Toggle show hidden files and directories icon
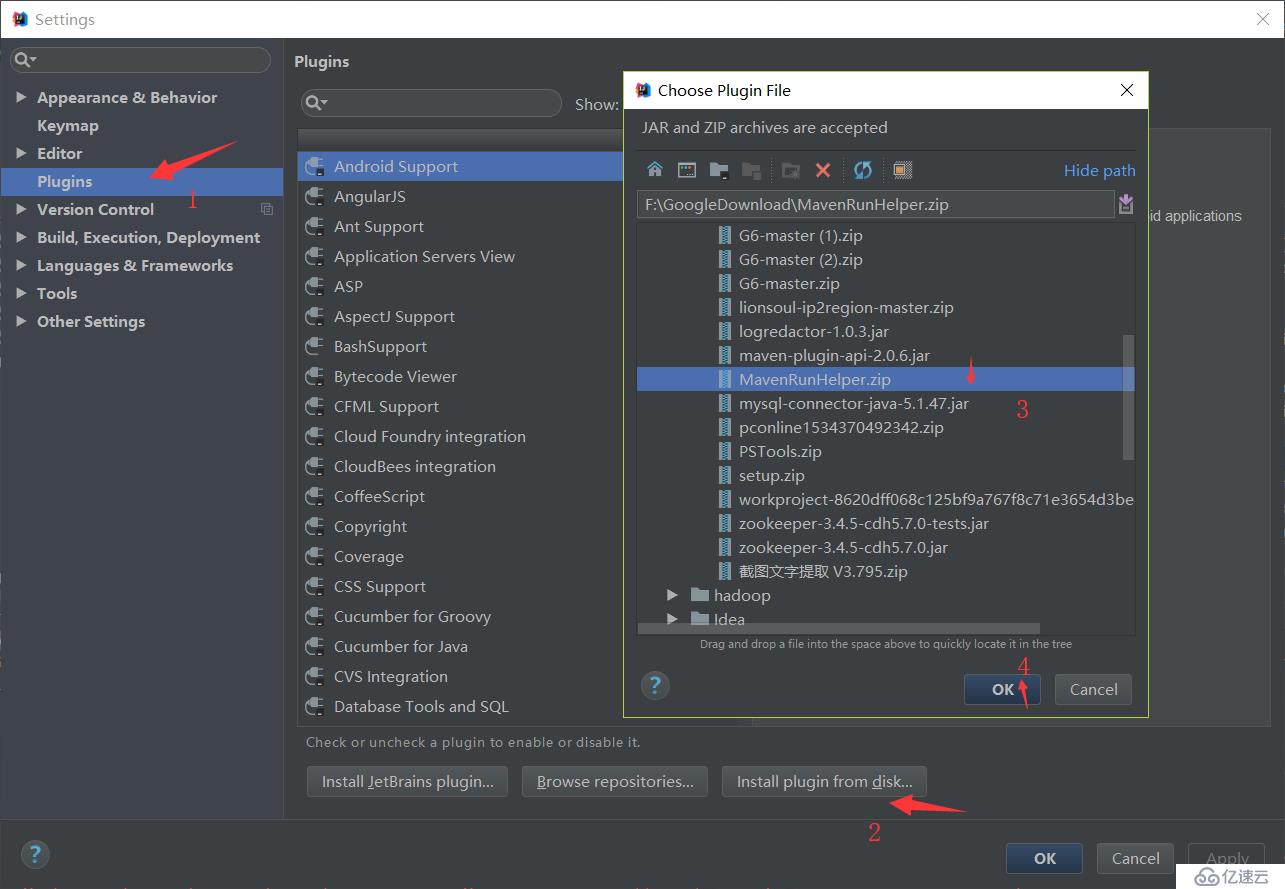The image size is (1285, 889). (x=902, y=170)
